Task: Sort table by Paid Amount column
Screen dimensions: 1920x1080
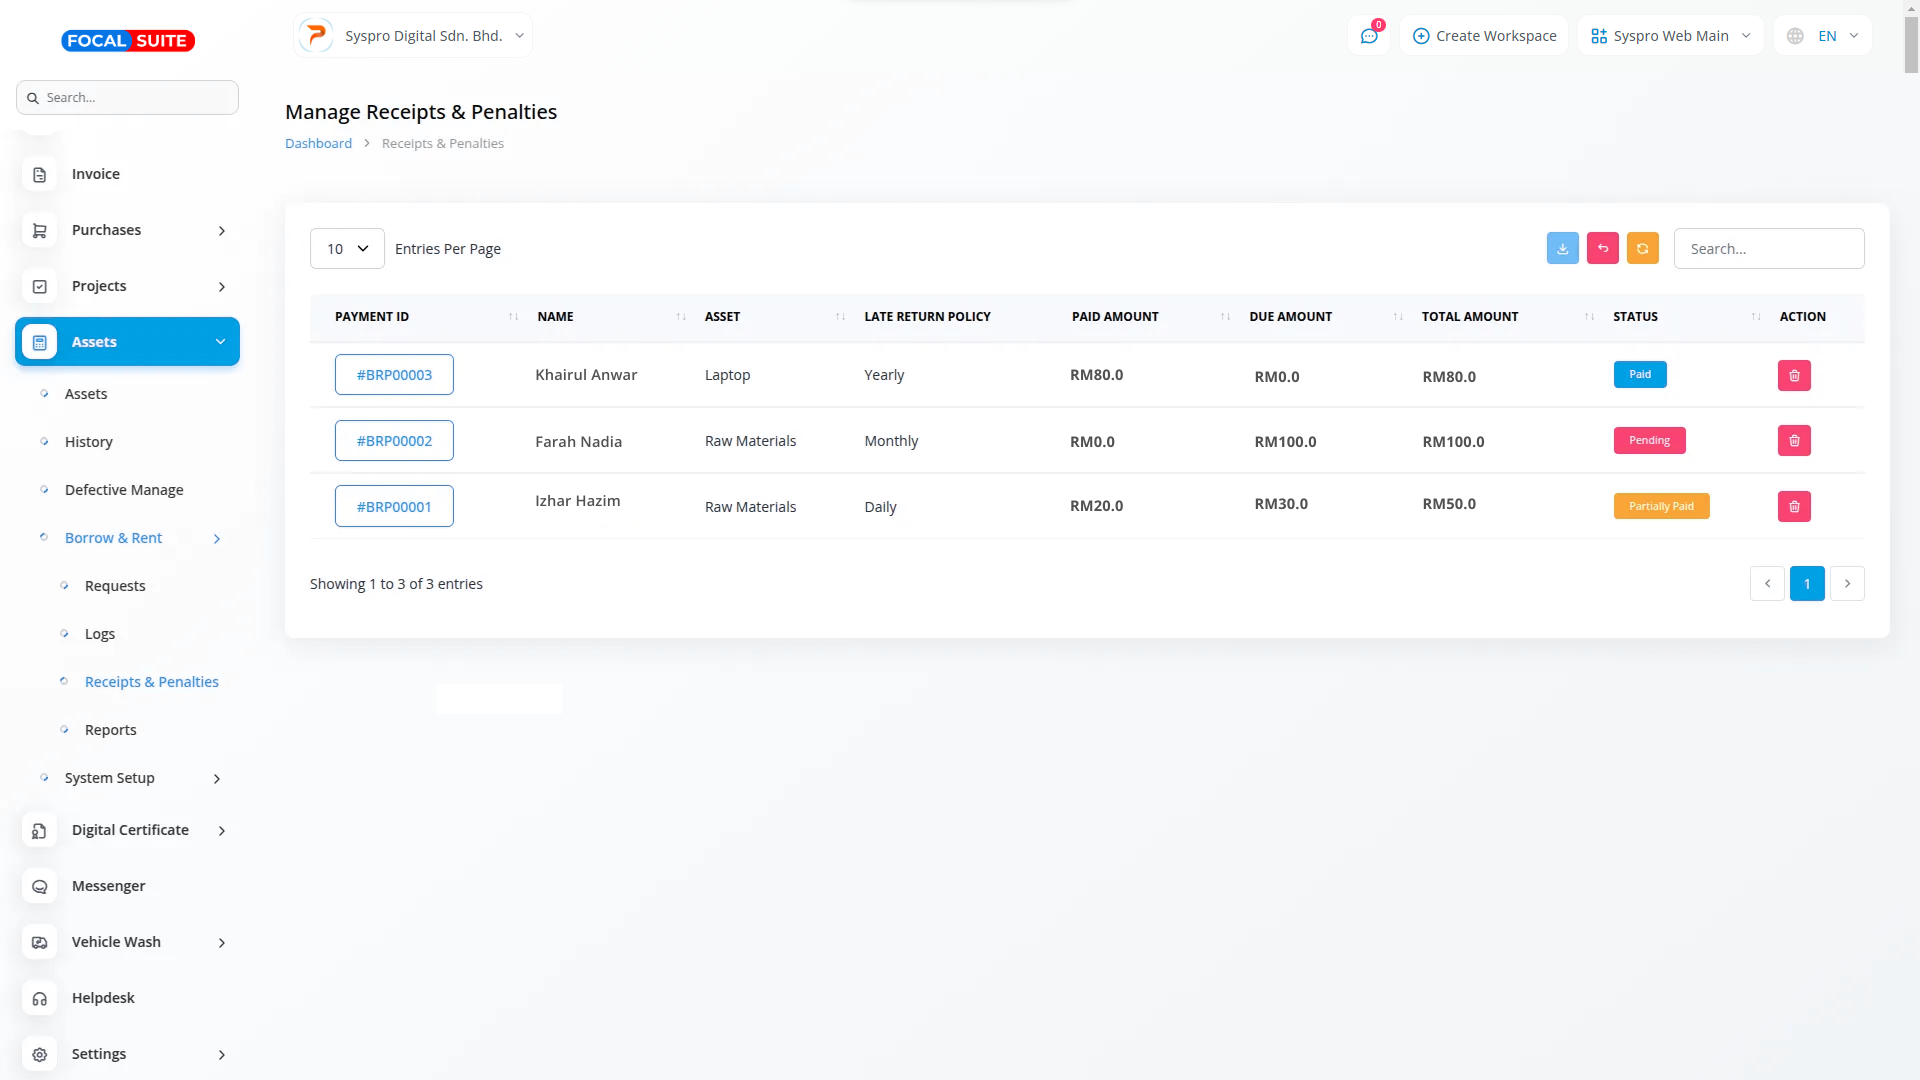Action: 1115,317
